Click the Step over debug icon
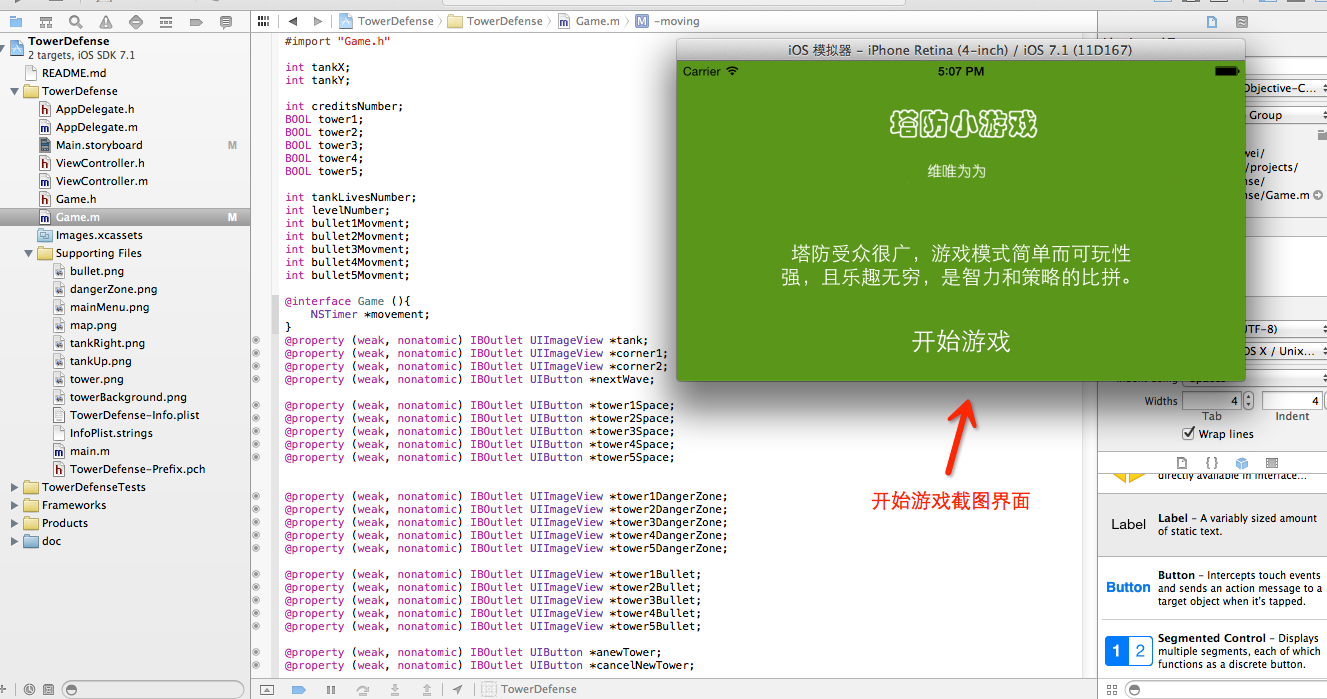 click(x=362, y=689)
